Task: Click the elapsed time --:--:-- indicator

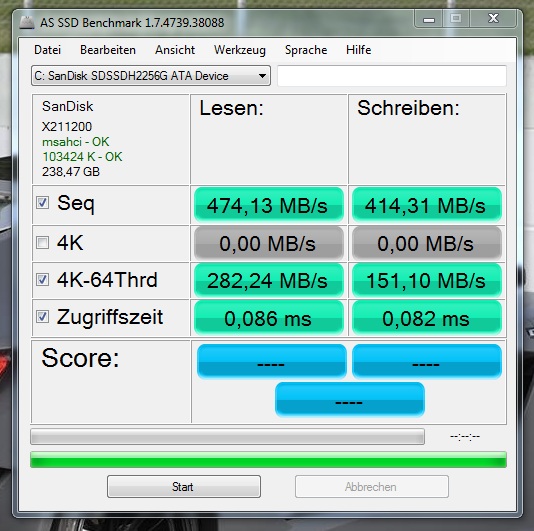Action: click(x=465, y=436)
